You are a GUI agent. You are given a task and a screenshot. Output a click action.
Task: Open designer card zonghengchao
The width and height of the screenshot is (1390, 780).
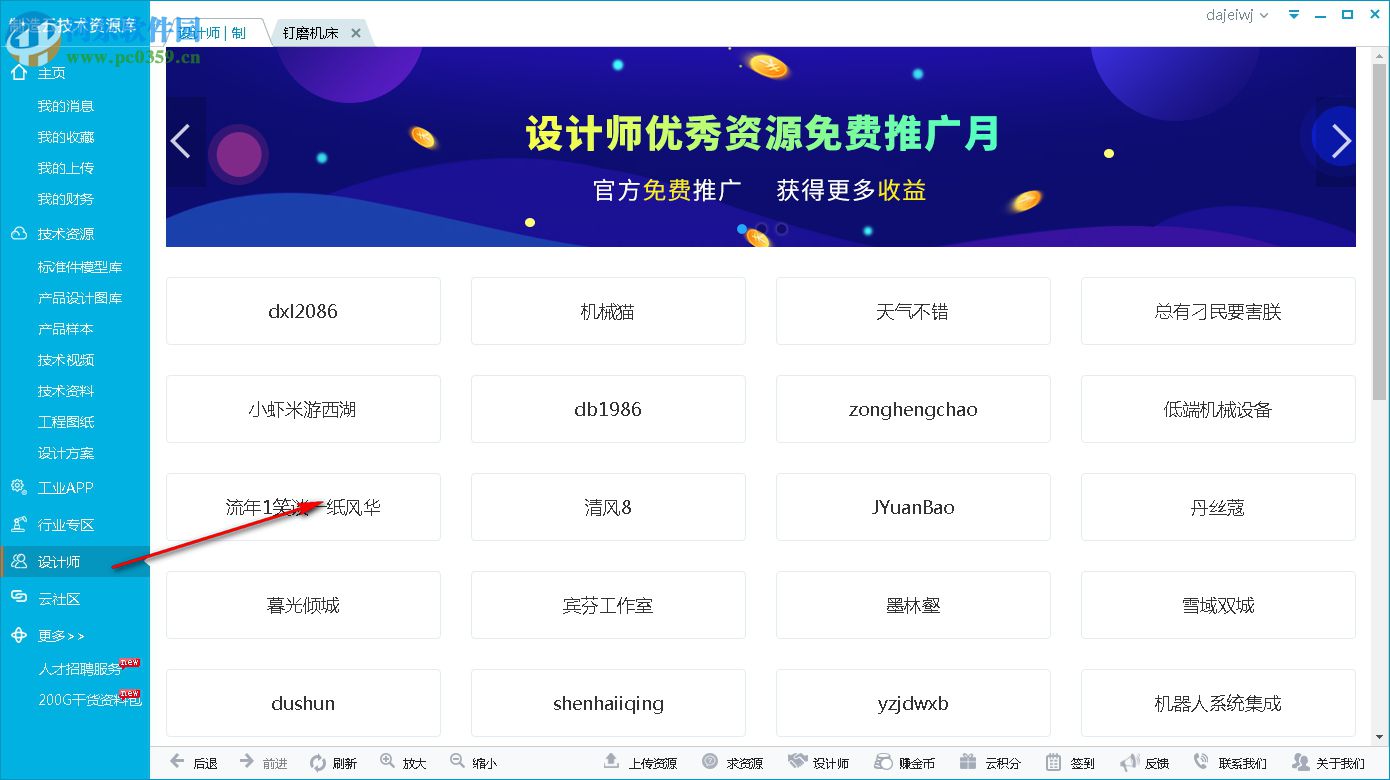(913, 409)
